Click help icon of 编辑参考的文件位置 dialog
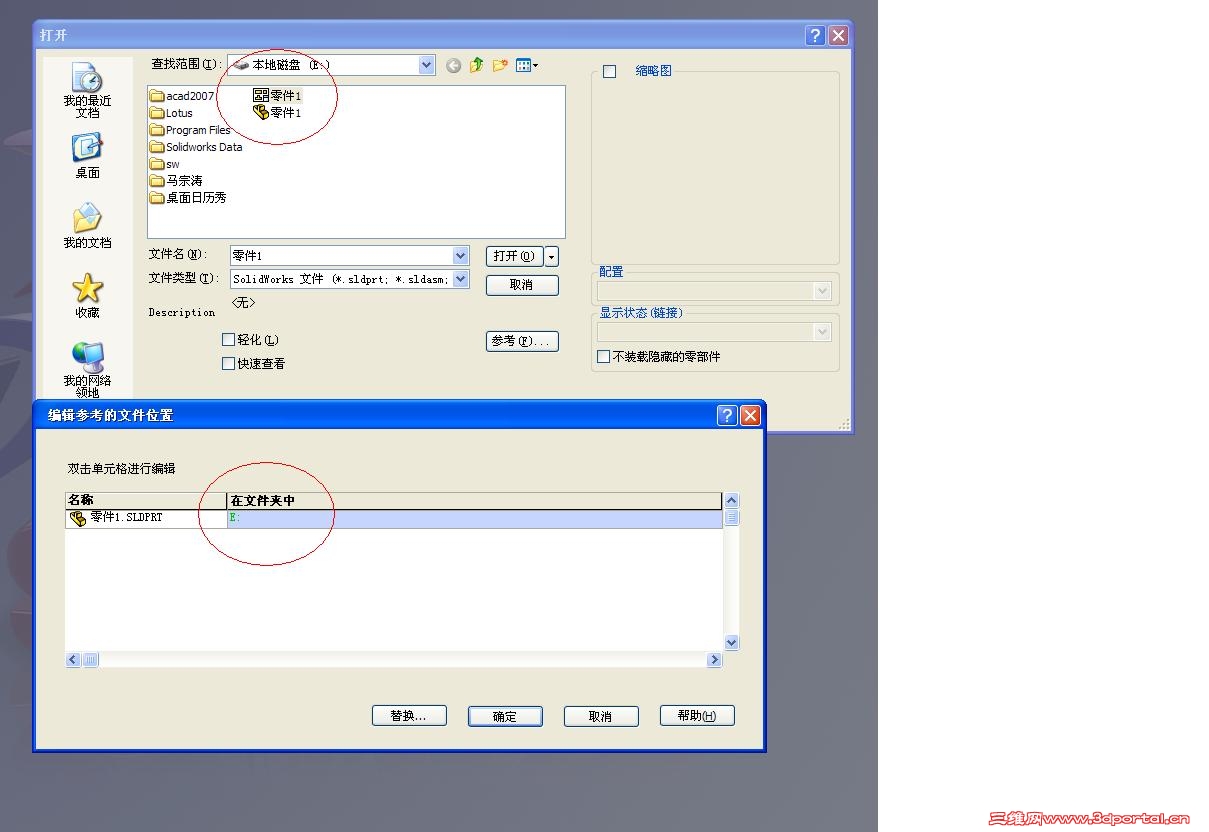This screenshot has width=1209, height=832. point(727,415)
